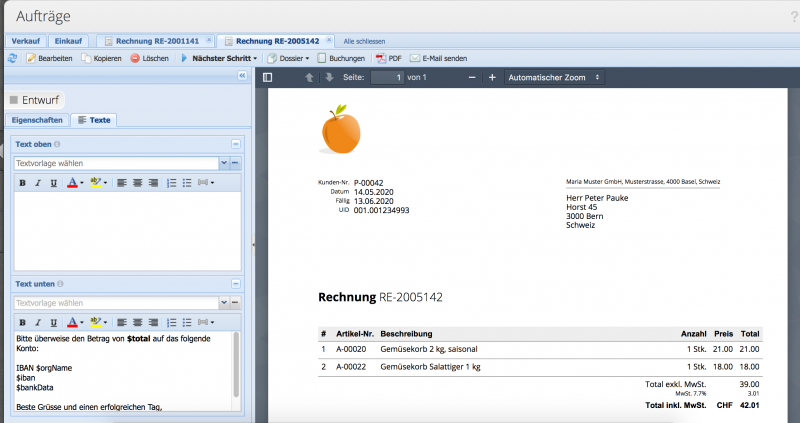Align left in Text oben editor
Screen dimensions: 800x423
pyautogui.click(x=121, y=183)
